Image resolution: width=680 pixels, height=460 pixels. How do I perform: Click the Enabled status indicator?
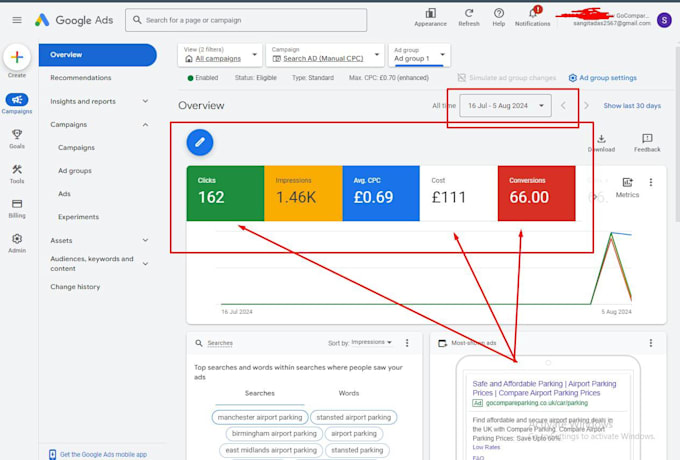point(203,78)
